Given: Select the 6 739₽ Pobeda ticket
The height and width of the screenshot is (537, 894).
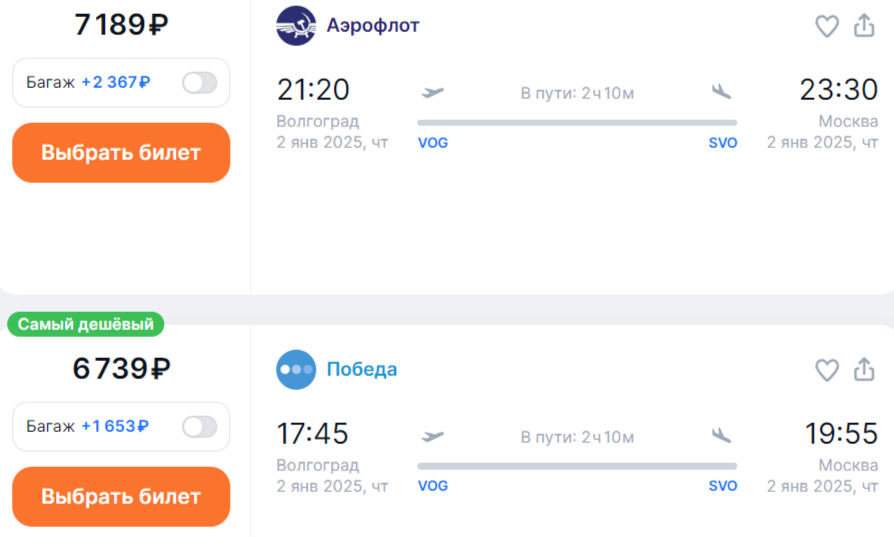Looking at the screenshot, I should point(121,496).
